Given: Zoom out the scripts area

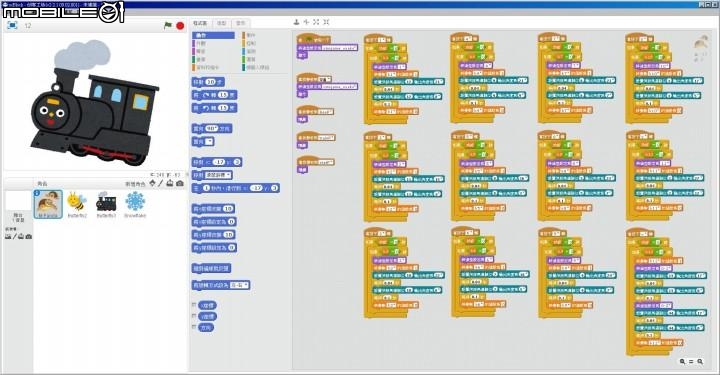Looking at the screenshot, I should [x=682, y=362].
